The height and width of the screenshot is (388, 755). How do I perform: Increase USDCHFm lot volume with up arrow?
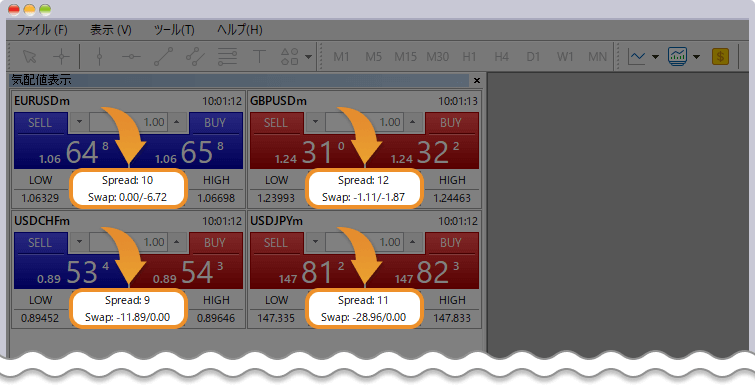coord(177,242)
